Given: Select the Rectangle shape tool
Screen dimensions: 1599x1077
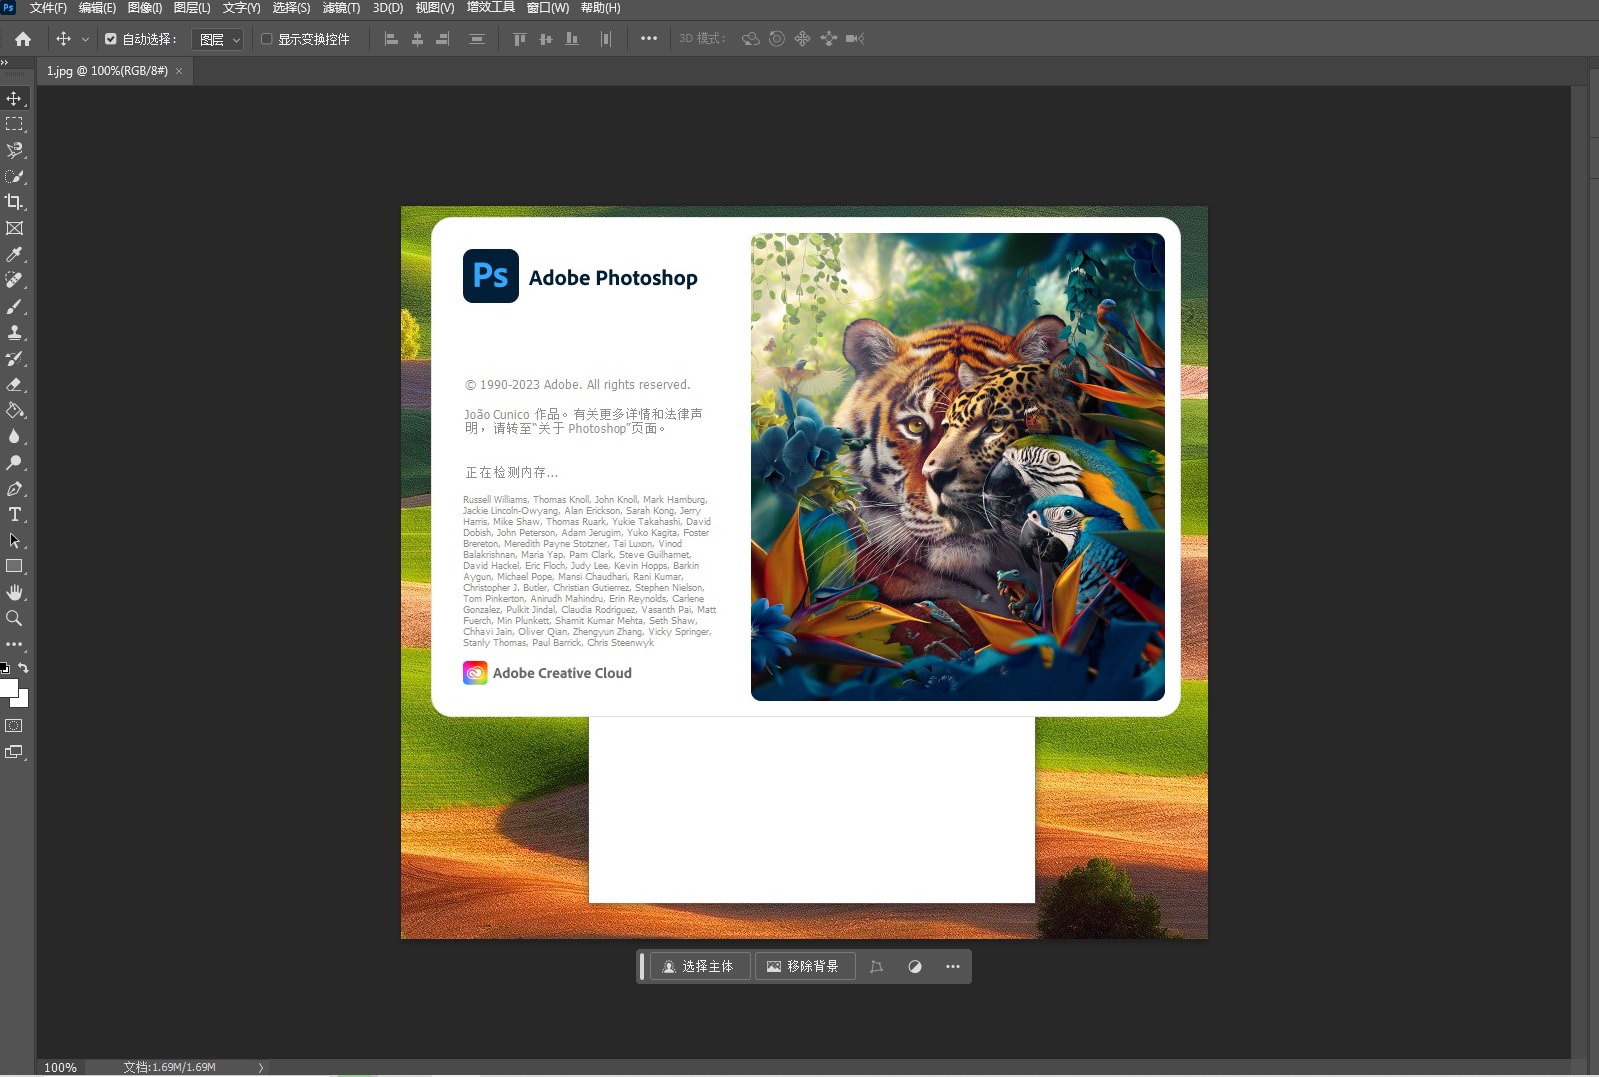Looking at the screenshot, I should coord(14,566).
